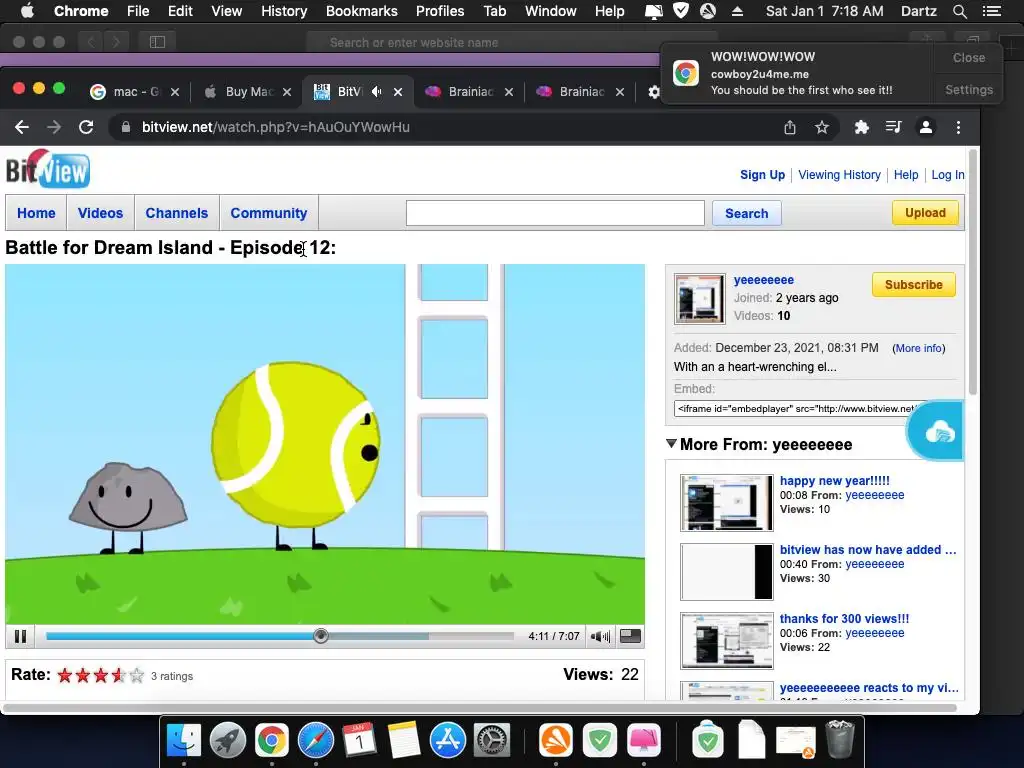Rate the video five stars
Image resolution: width=1024 pixels, height=768 pixels.
pyautogui.click(x=136, y=675)
